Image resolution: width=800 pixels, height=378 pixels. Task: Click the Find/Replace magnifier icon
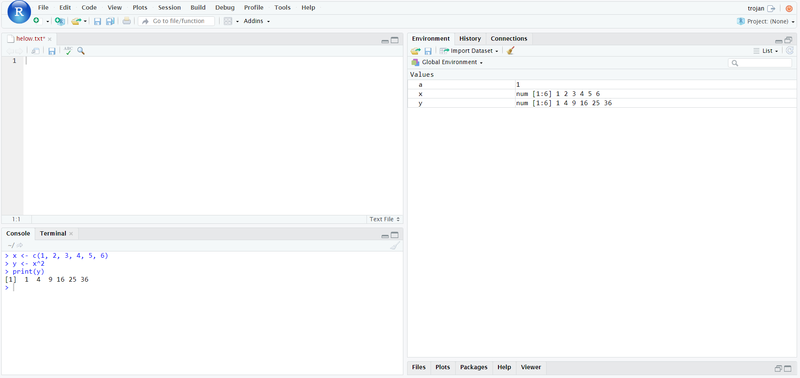(x=81, y=51)
